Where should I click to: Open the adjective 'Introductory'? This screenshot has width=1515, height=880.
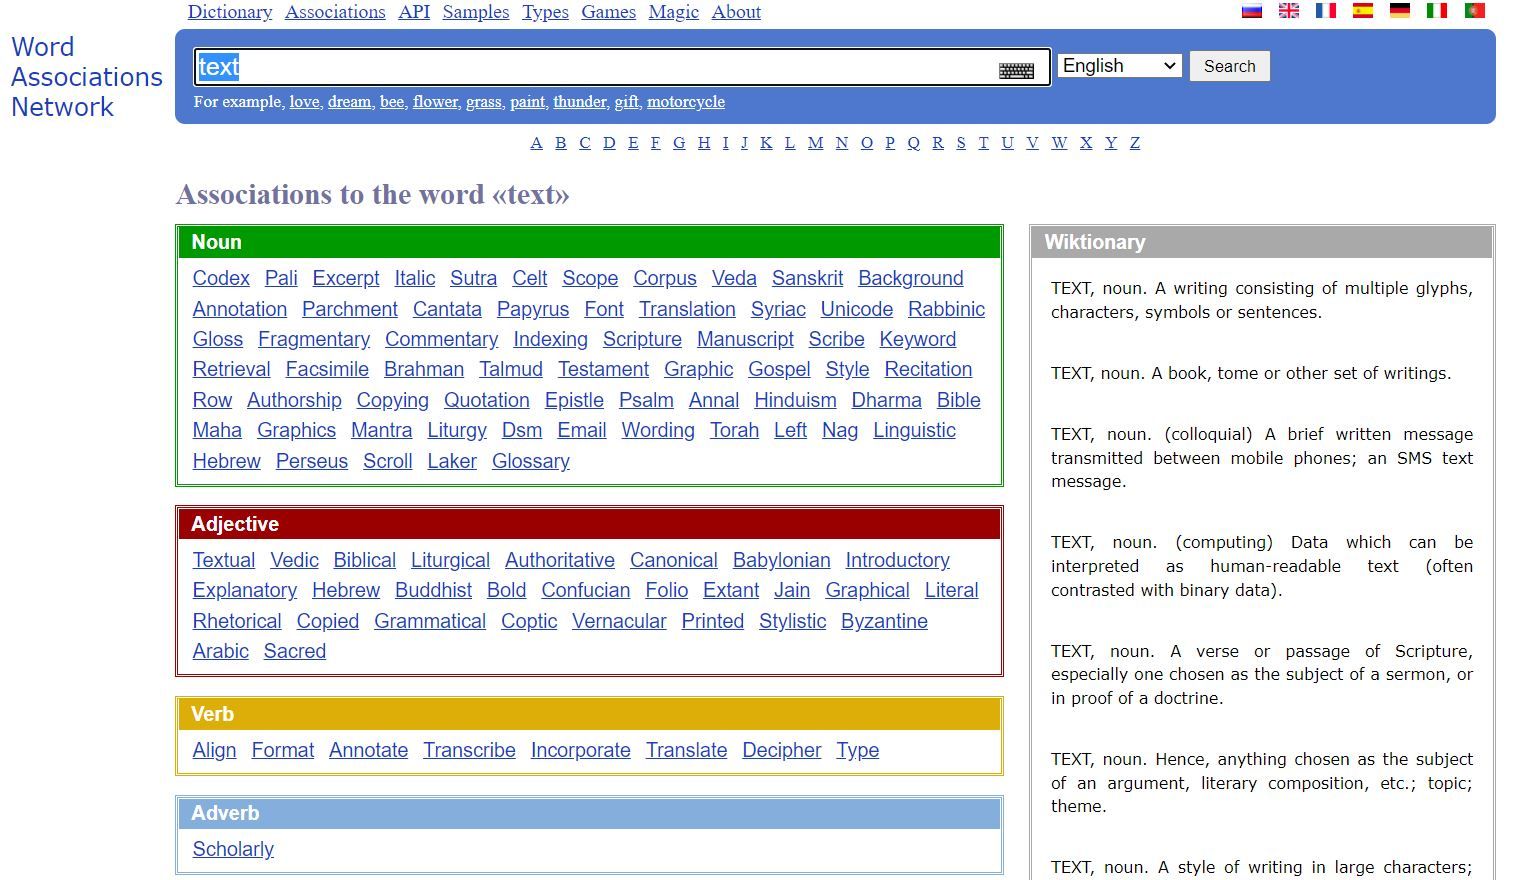pos(897,560)
